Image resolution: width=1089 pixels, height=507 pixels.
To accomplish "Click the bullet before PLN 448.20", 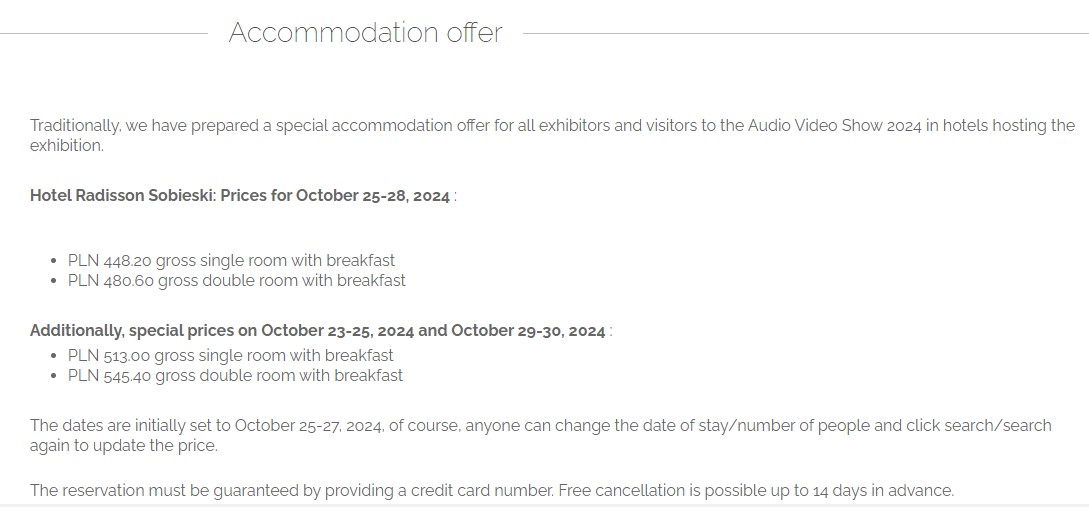I will (53, 262).
